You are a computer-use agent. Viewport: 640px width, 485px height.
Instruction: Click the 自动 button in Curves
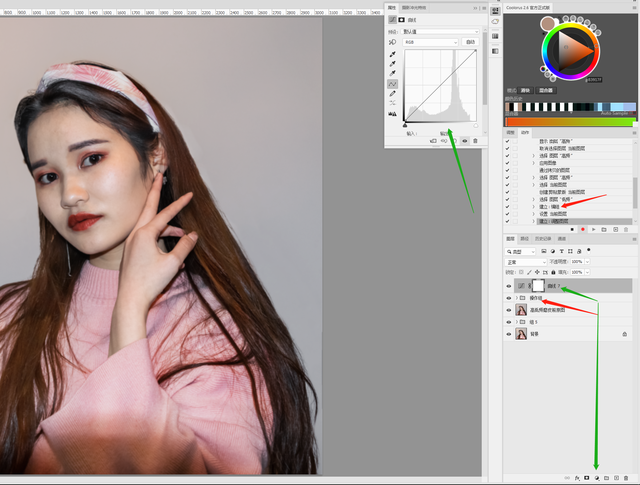point(470,43)
